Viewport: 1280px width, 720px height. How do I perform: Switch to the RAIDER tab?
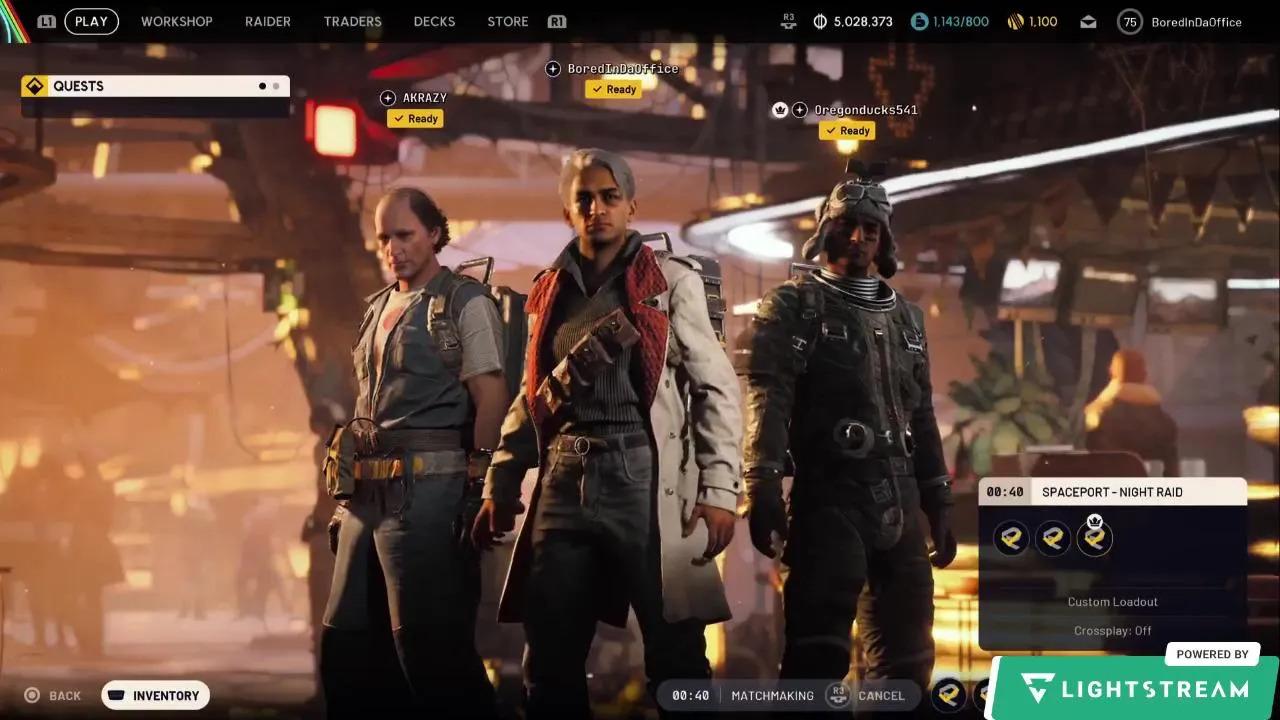click(268, 21)
